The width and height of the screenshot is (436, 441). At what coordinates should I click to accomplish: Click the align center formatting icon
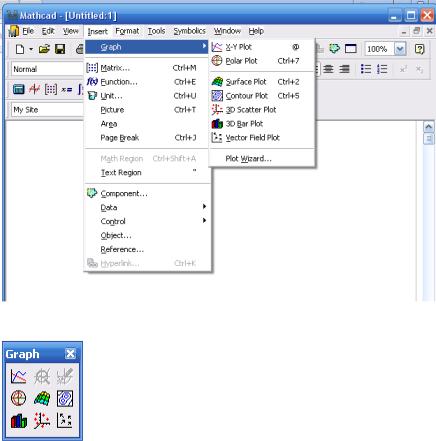(328, 69)
